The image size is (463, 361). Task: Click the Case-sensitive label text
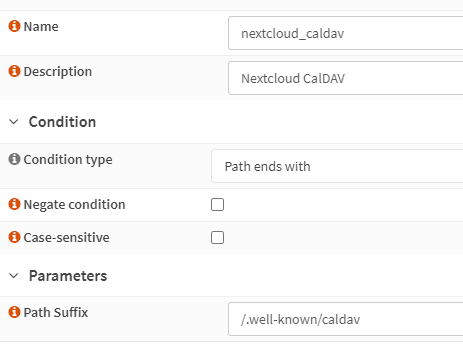tap(66, 237)
